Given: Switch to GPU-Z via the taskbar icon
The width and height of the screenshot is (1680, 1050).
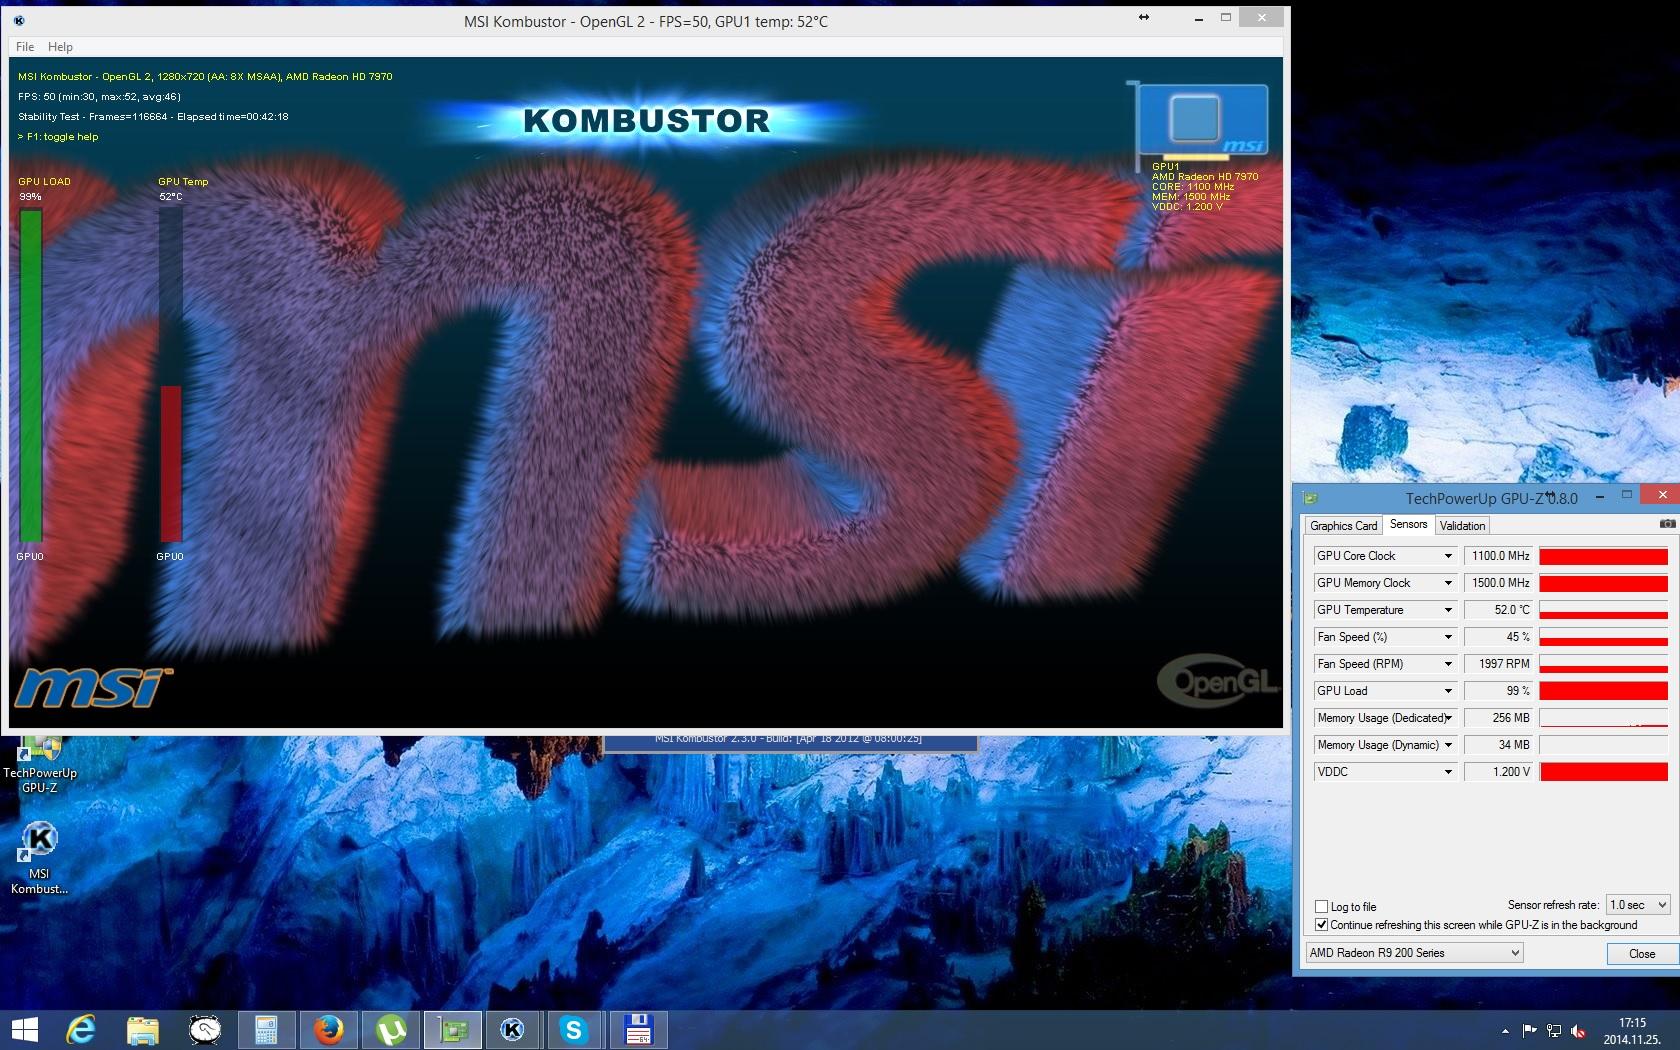Looking at the screenshot, I should click(x=453, y=1030).
